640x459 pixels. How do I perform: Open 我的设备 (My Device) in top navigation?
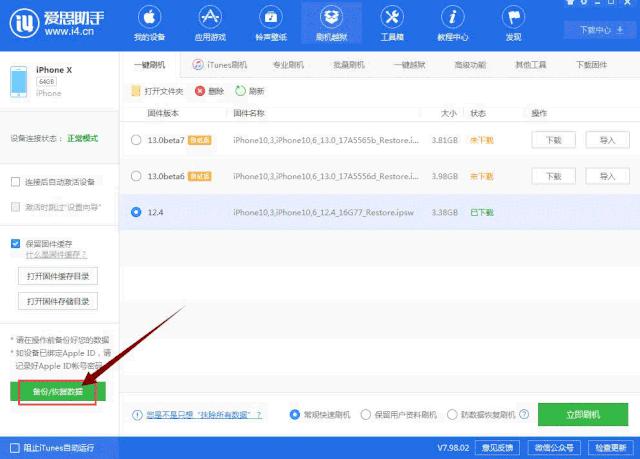click(149, 24)
